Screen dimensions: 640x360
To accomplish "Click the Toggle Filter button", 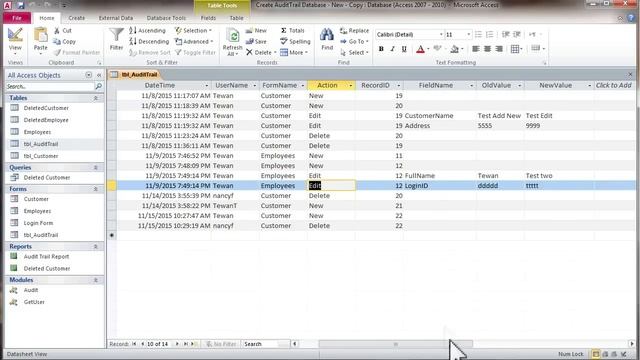I will tap(195, 53).
